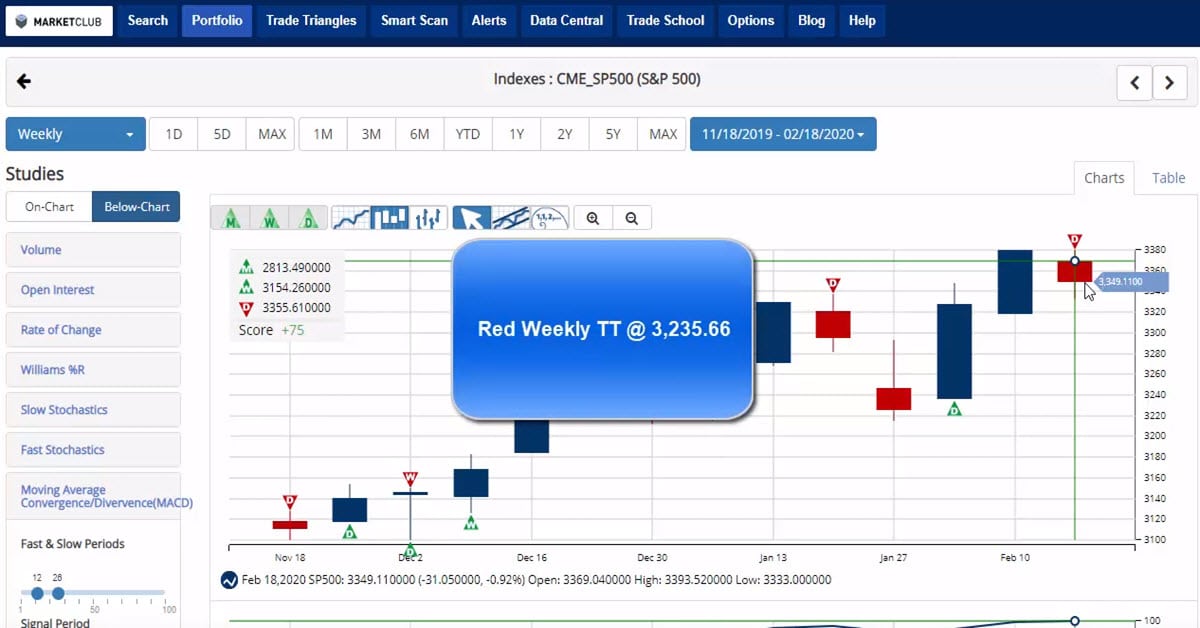Choose the Fibonacci tool icon
The image size is (1200, 628).
tap(549, 218)
